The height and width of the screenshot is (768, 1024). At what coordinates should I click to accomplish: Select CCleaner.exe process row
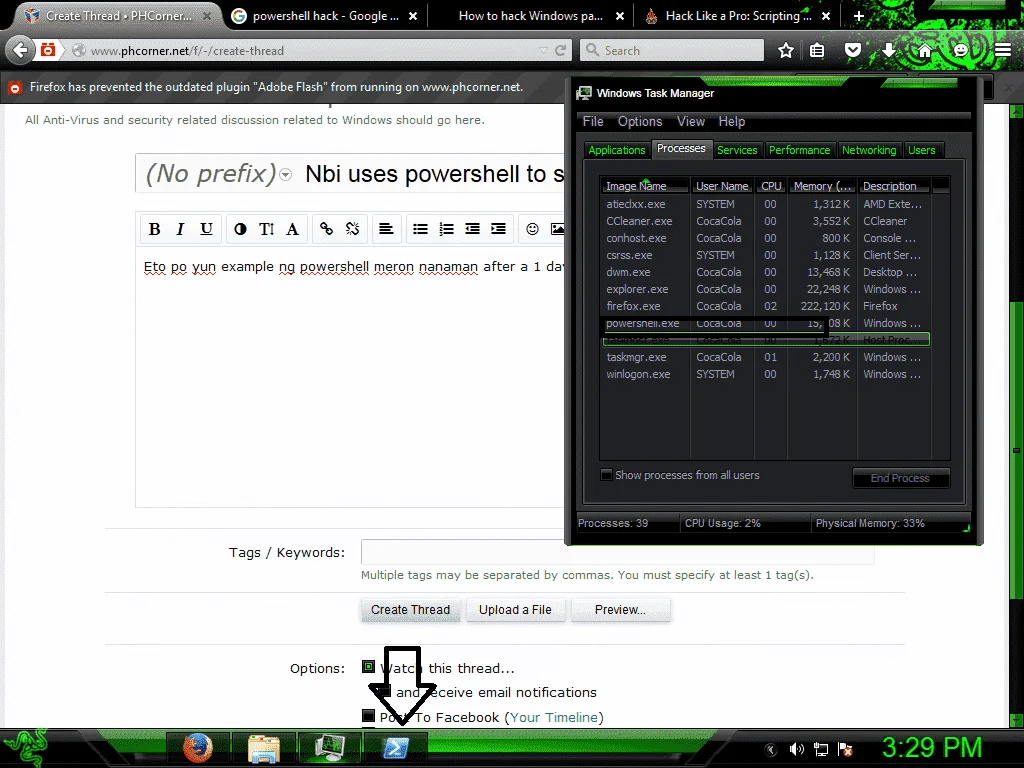tap(765, 221)
